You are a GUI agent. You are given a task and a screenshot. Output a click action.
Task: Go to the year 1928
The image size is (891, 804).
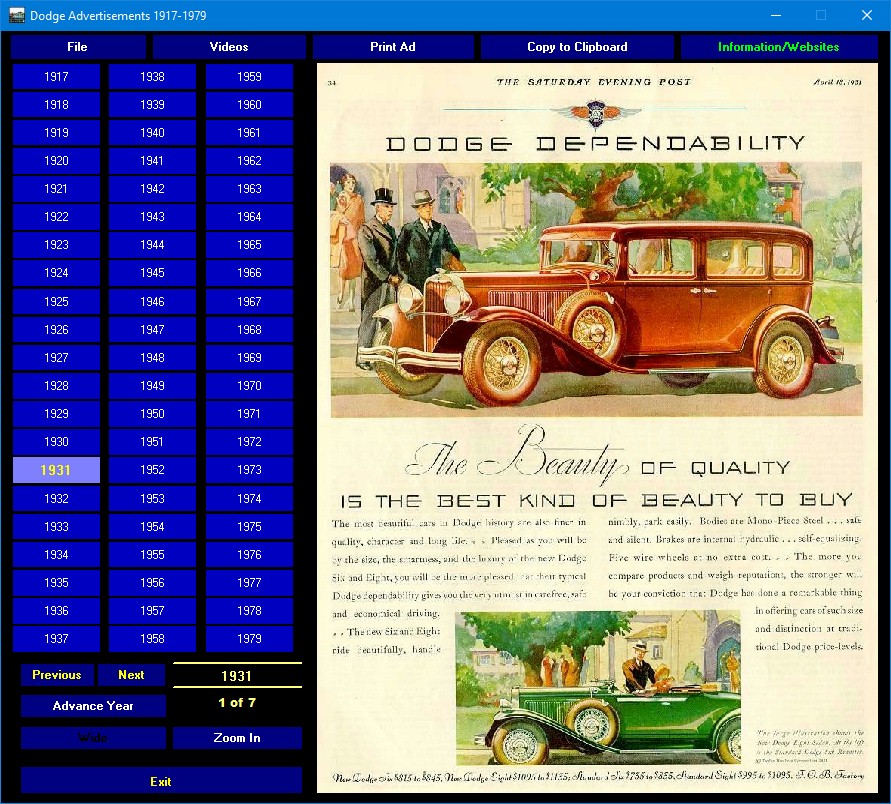[56, 386]
